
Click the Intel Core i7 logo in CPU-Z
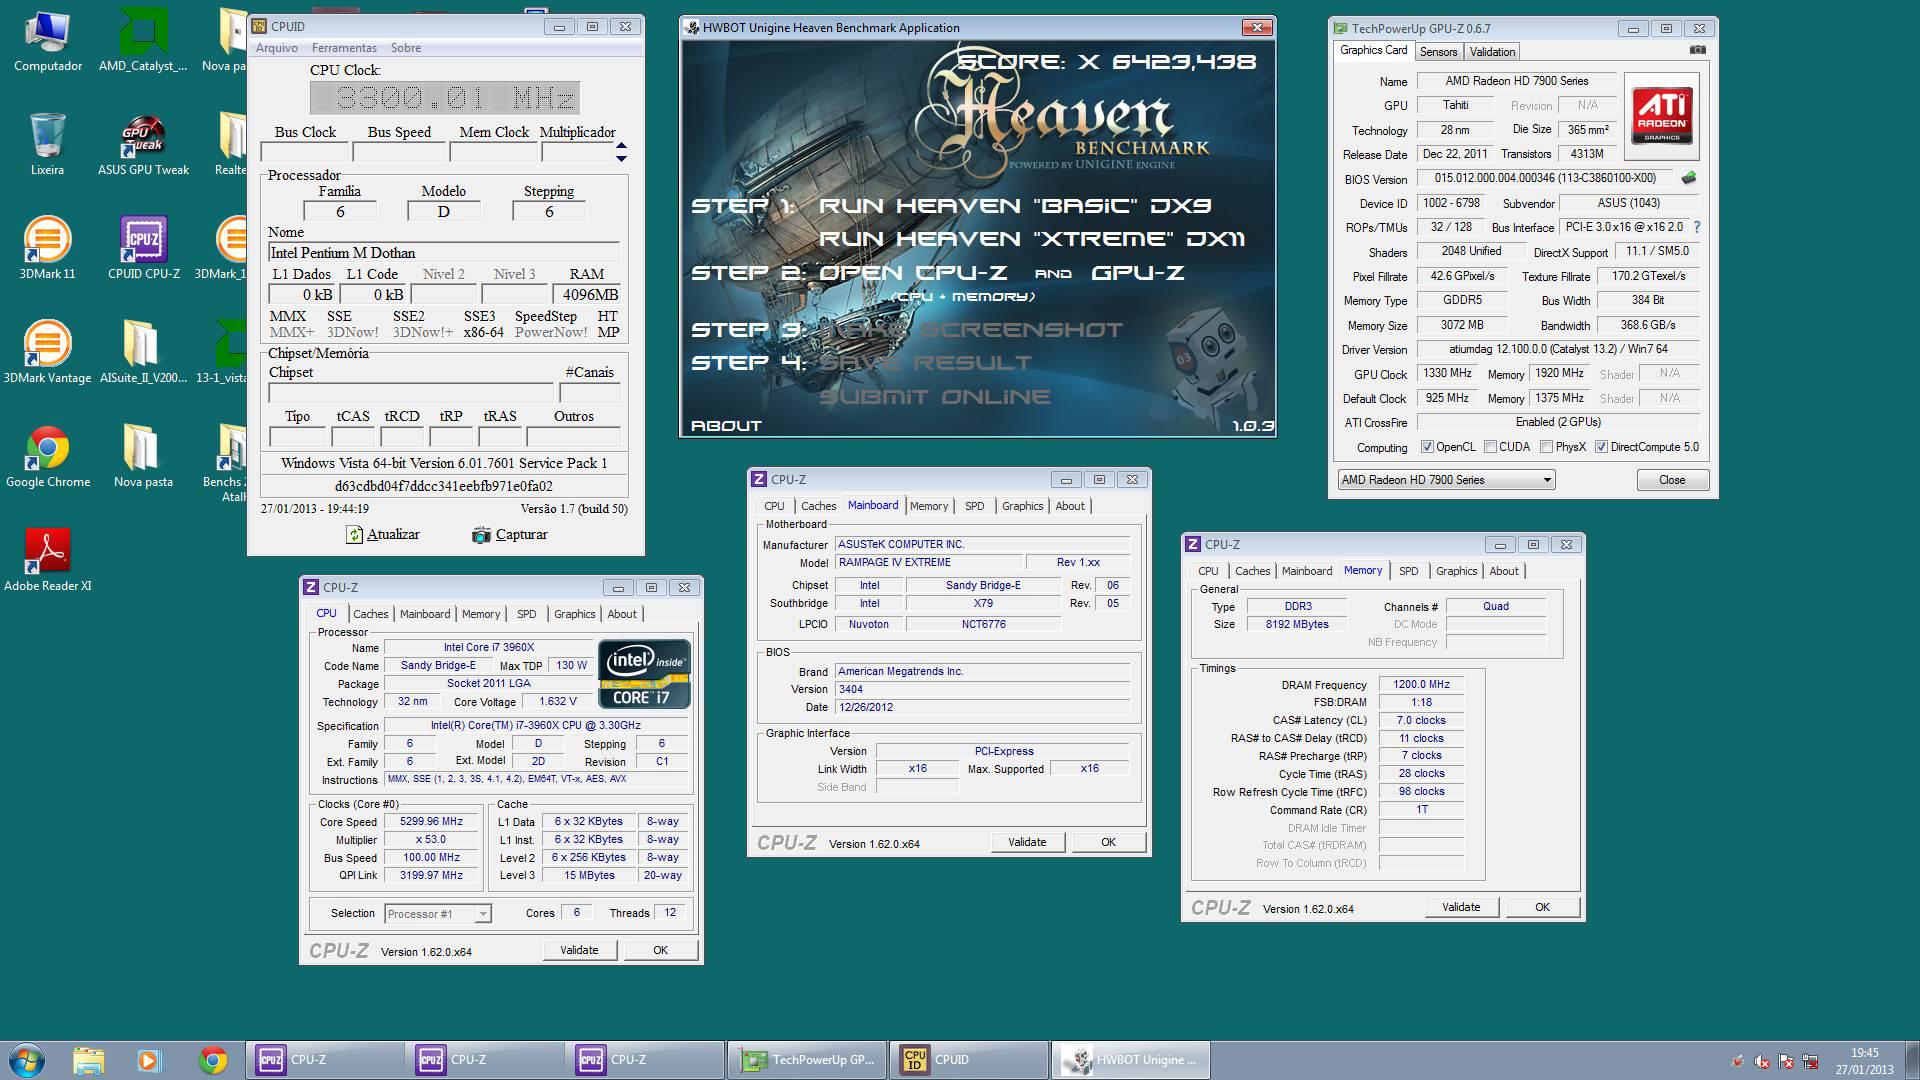[x=645, y=674]
